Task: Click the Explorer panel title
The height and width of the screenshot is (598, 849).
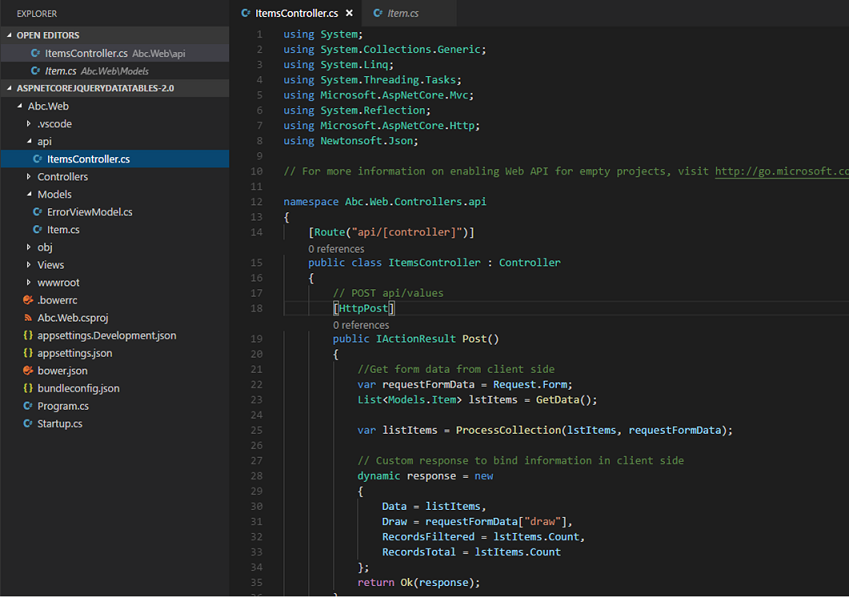Action: [x=37, y=14]
